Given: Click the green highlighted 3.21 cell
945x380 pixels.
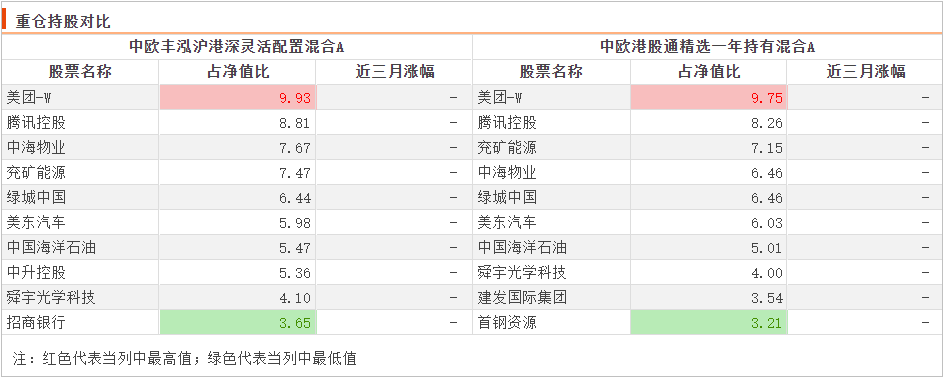Looking at the screenshot, I should (x=709, y=323).
